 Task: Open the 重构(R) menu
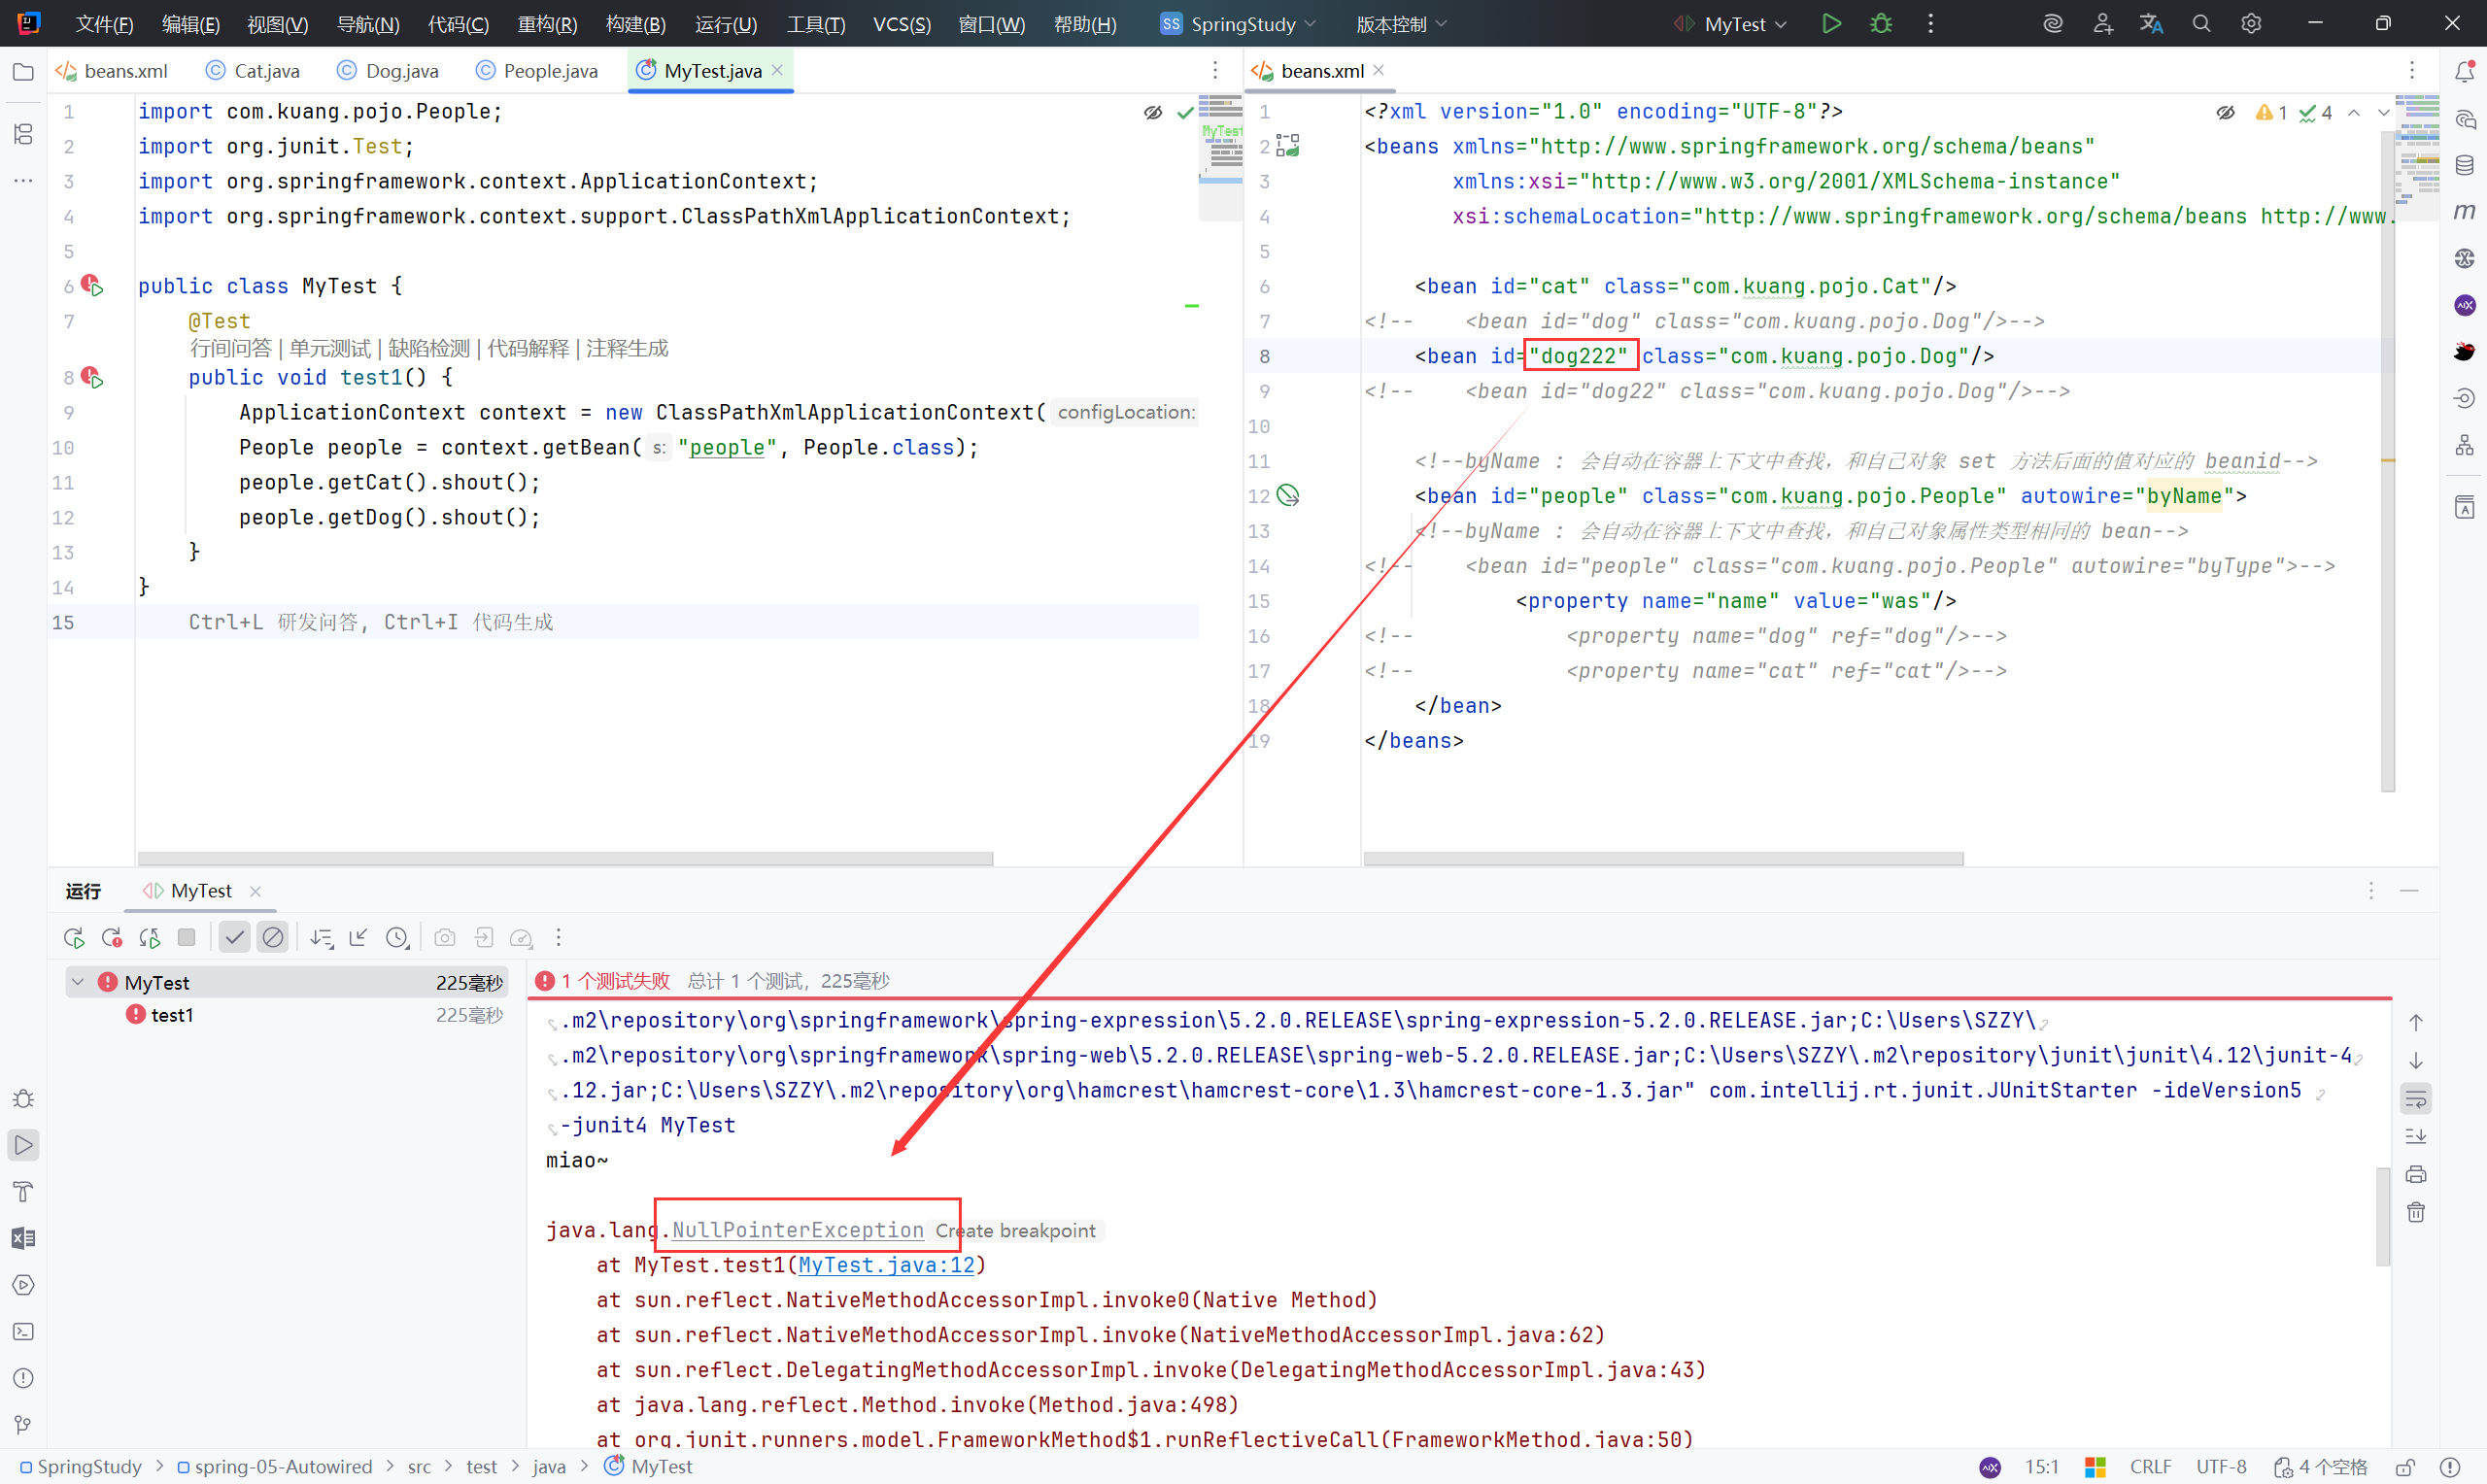point(547,24)
